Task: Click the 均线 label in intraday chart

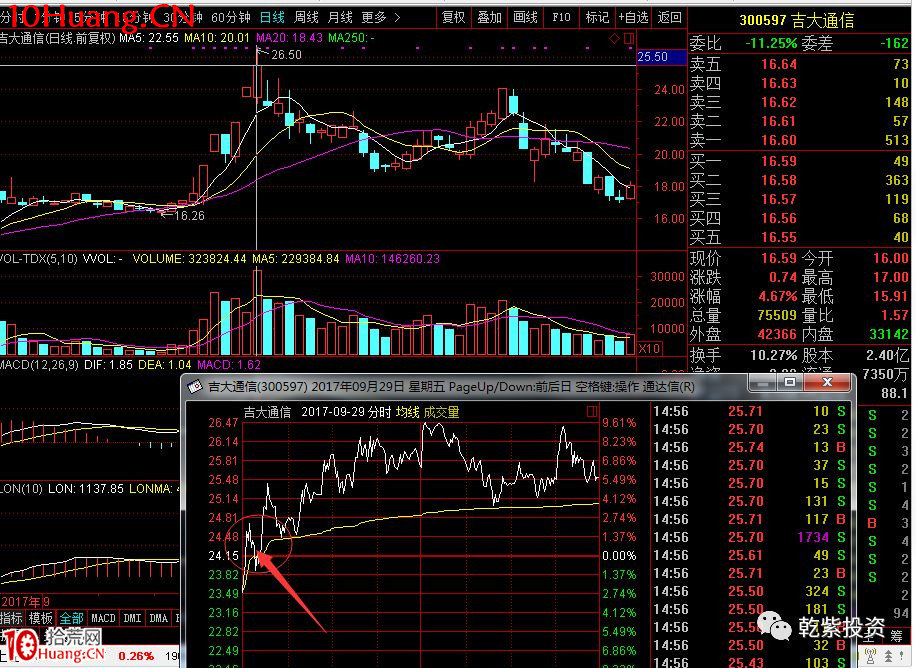Action: 407,412
